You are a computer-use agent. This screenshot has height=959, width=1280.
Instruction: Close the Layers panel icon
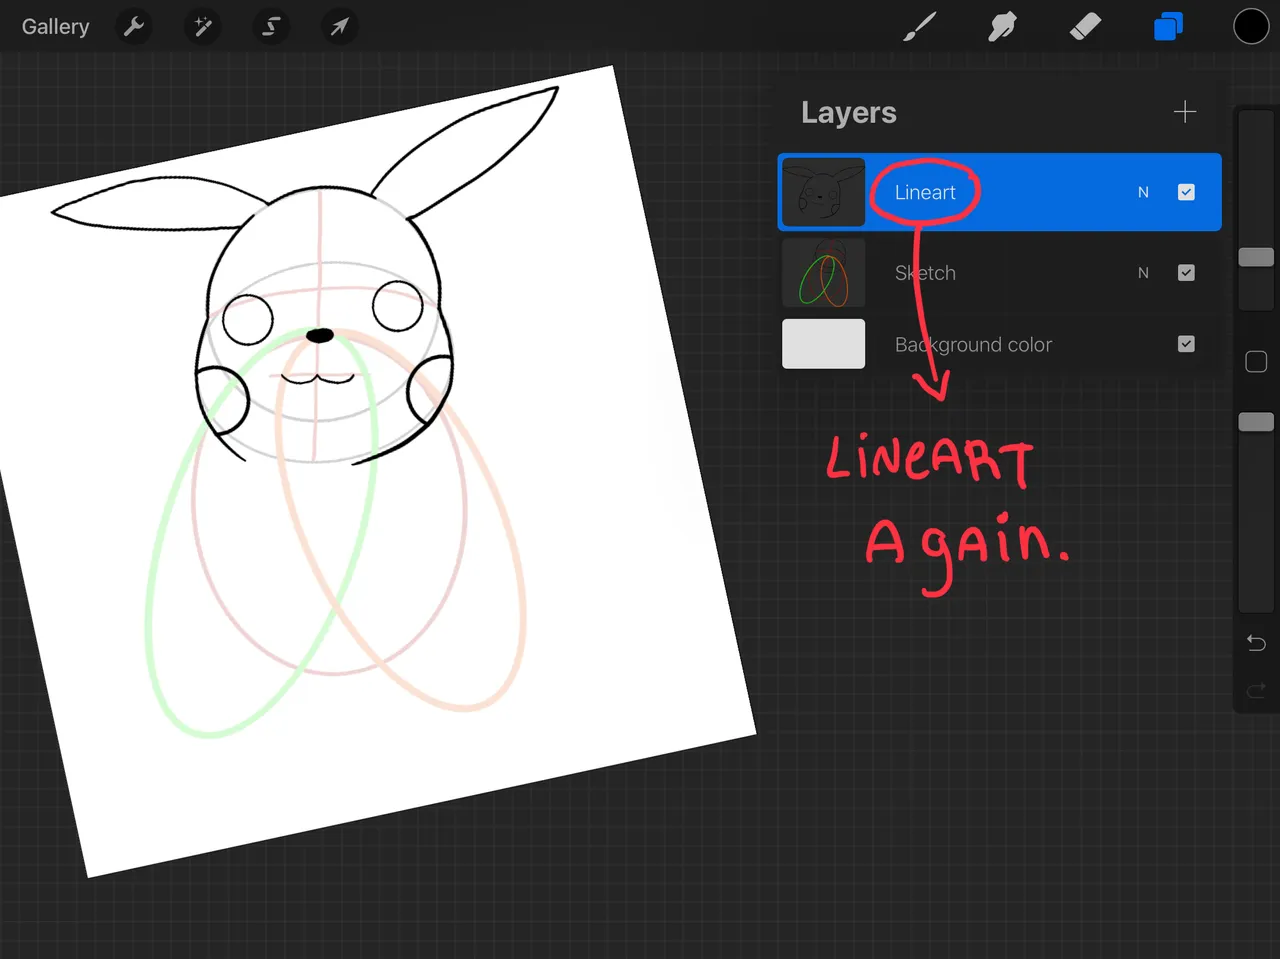pyautogui.click(x=1168, y=27)
